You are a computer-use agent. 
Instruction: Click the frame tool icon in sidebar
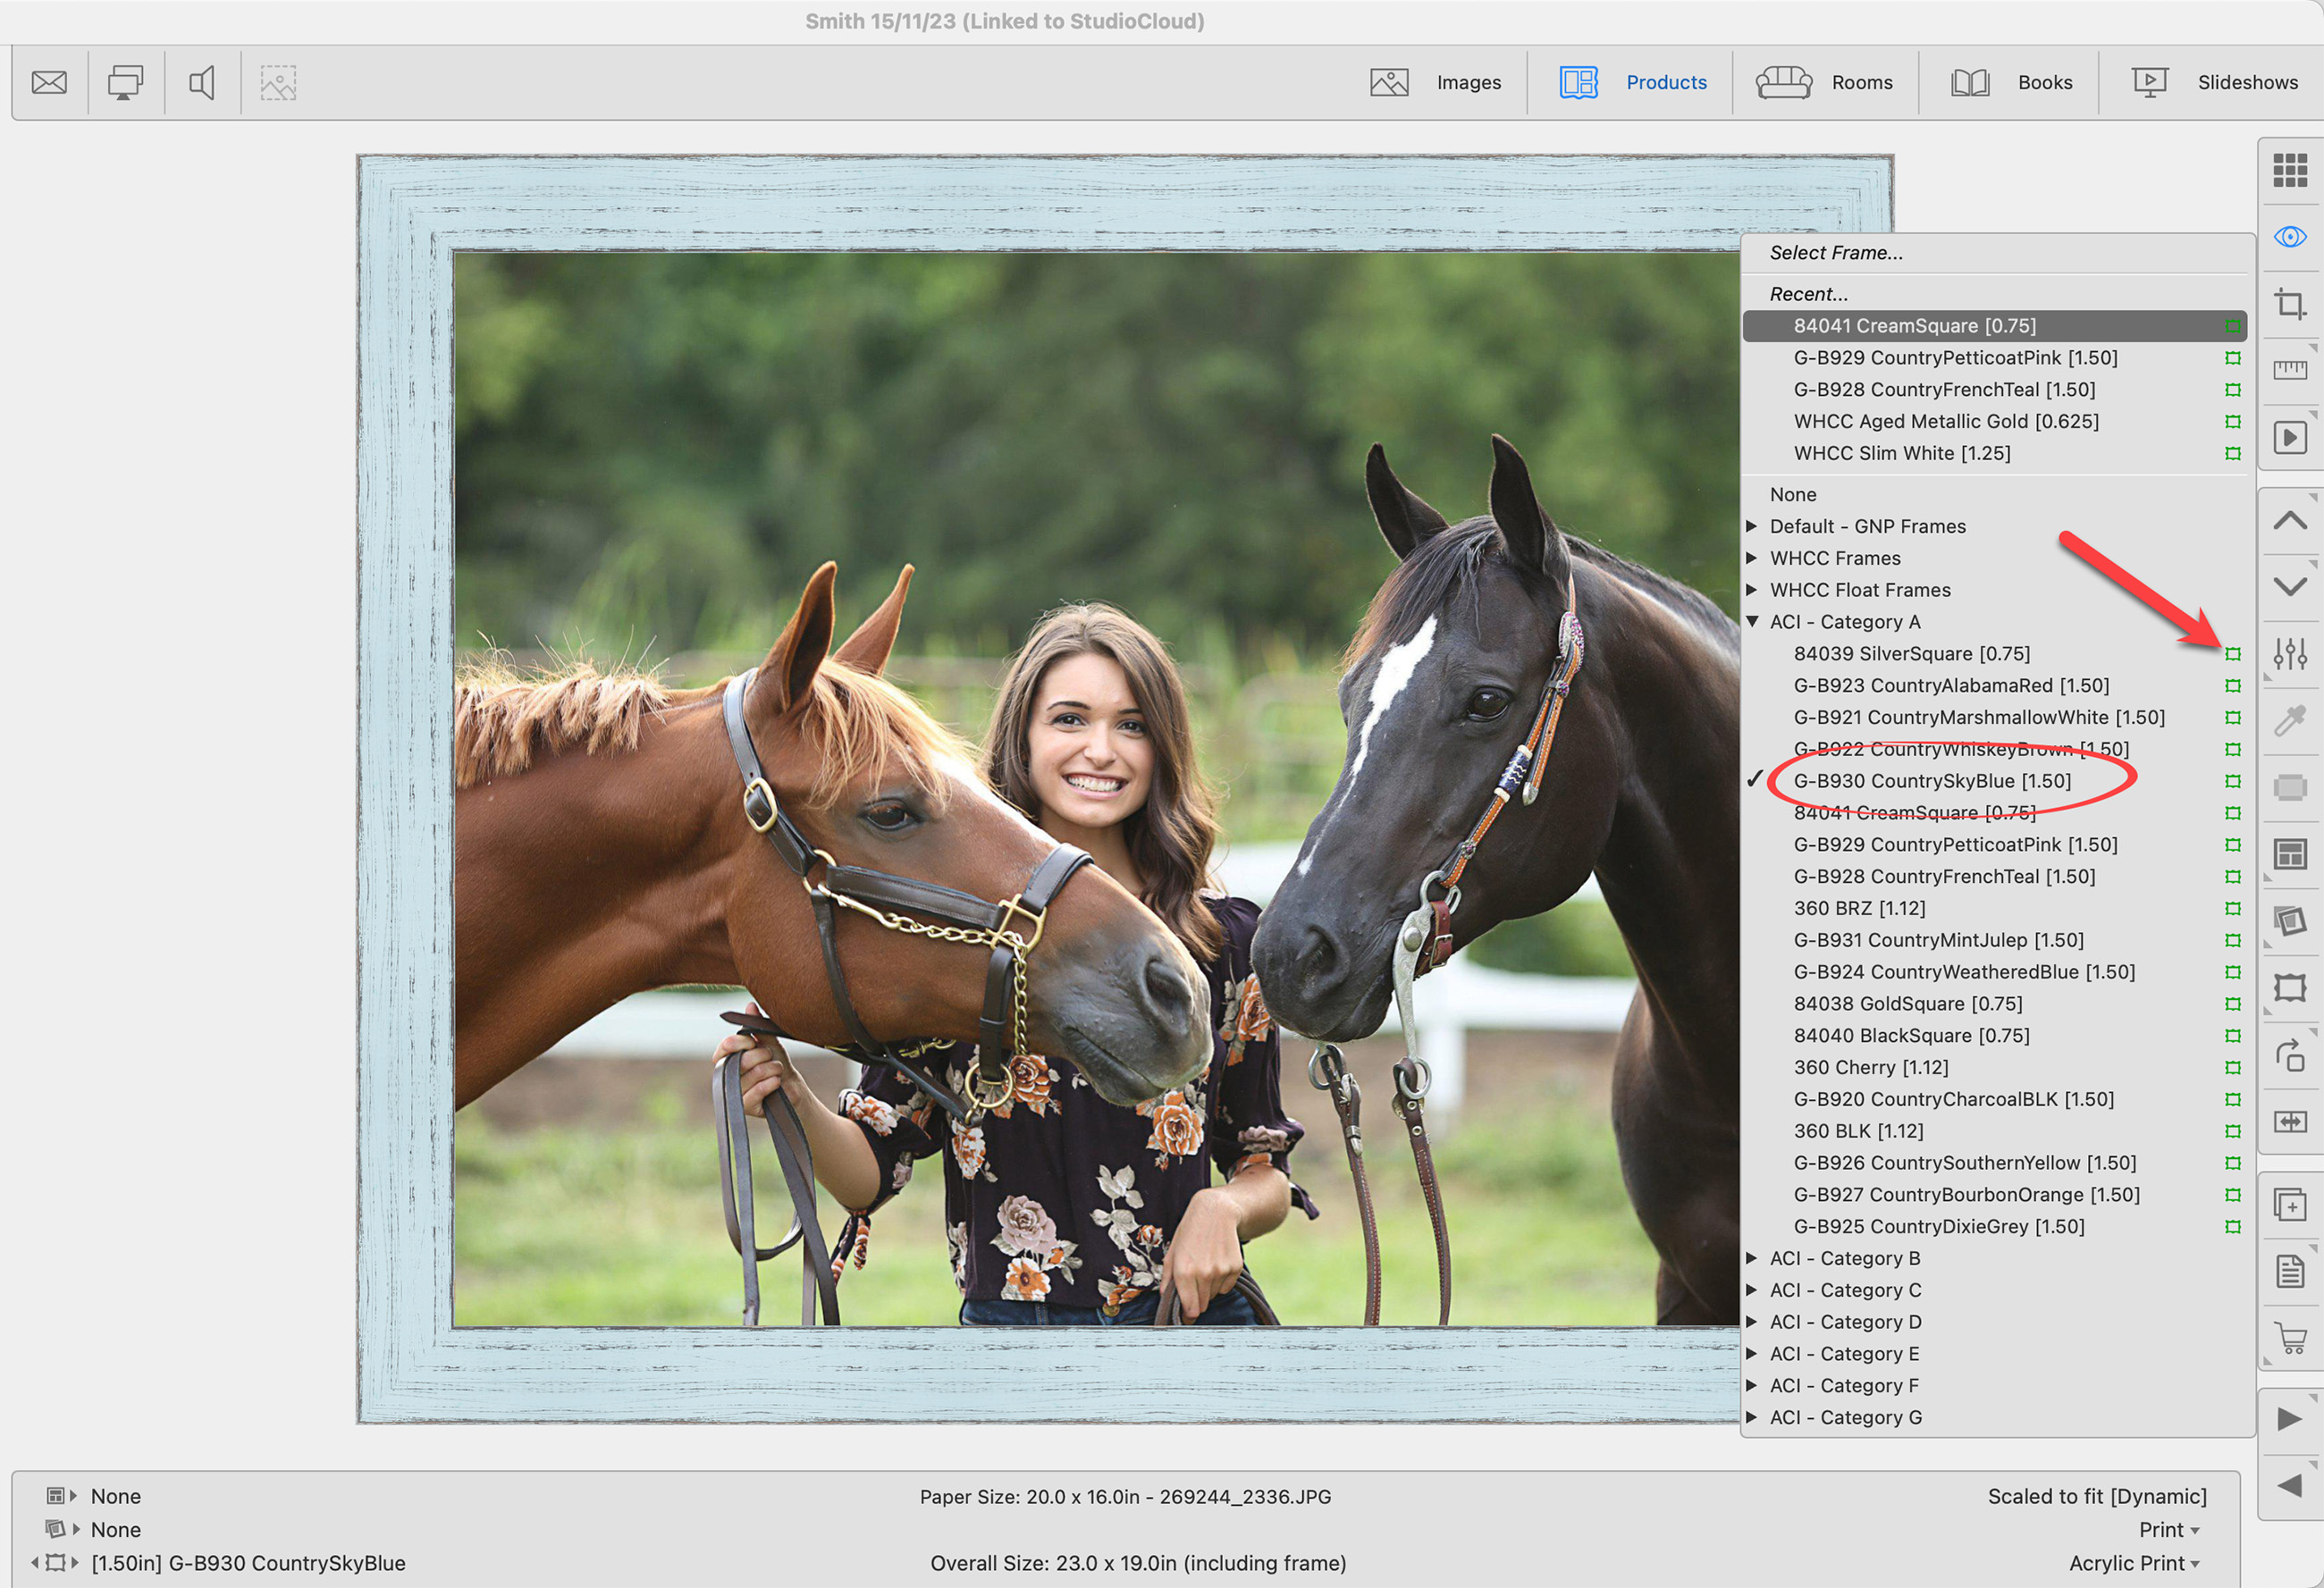pos(2290,988)
